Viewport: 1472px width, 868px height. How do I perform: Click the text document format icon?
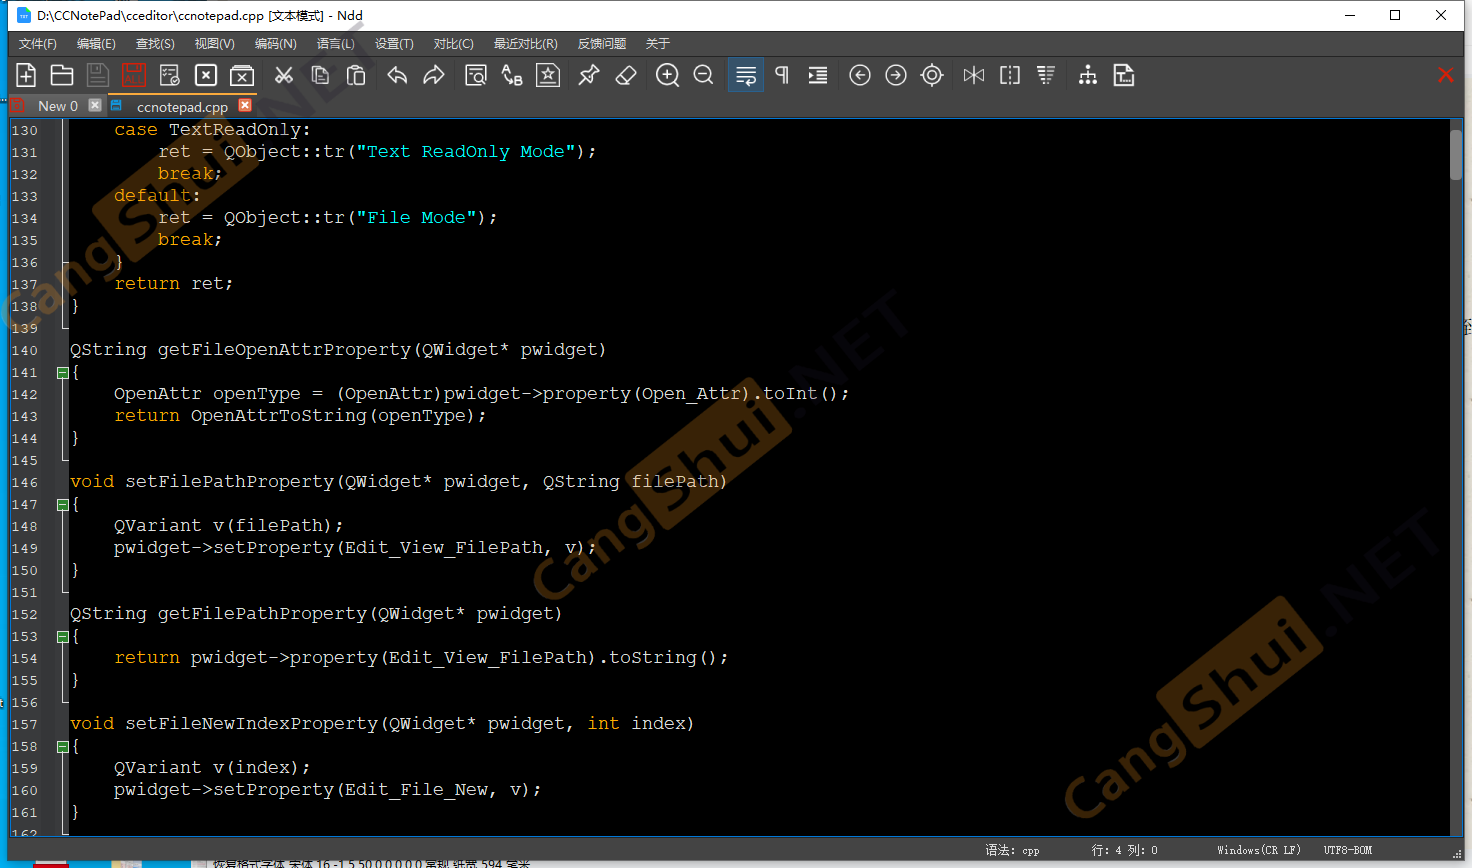[x=1124, y=75]
